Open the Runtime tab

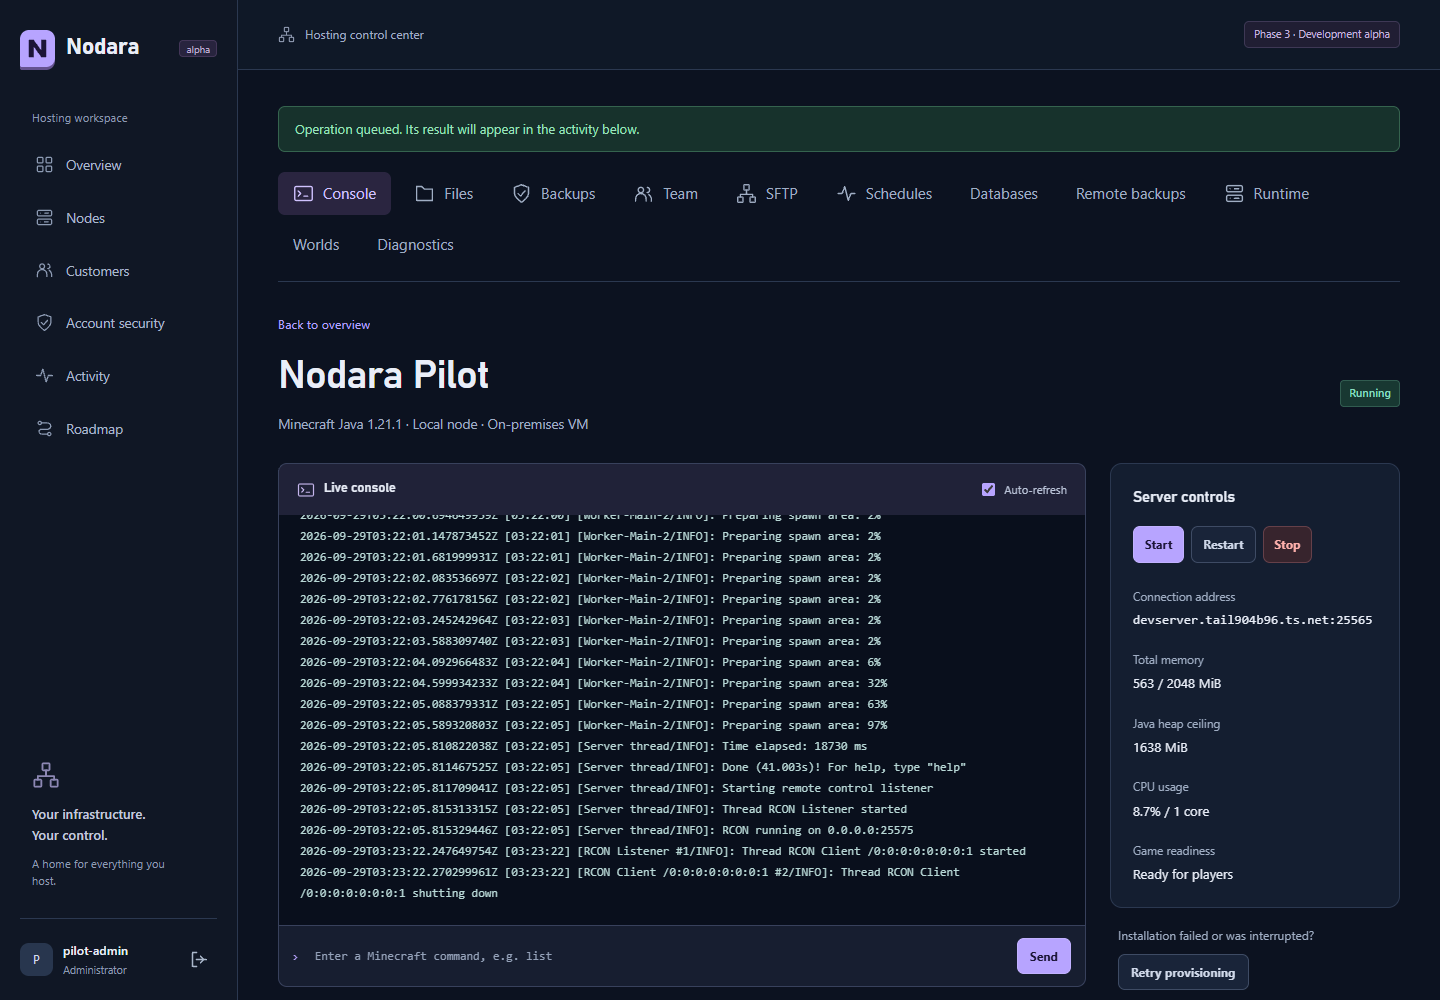1267,194
